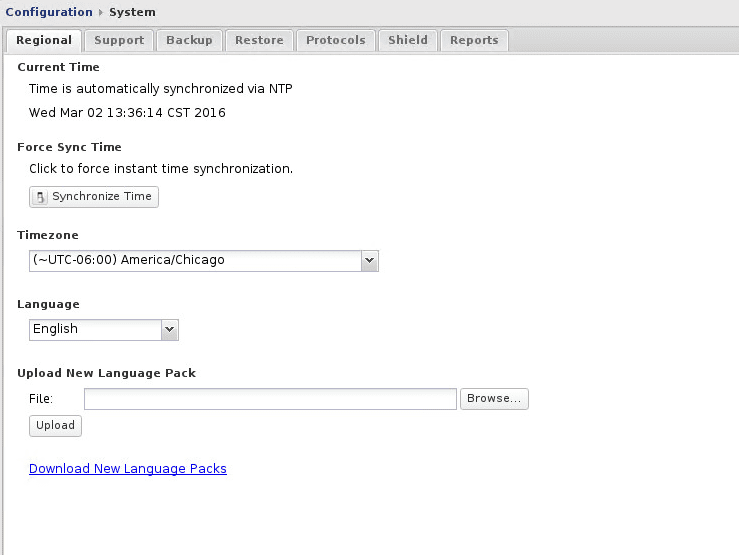Click the Timezone dropdown arrow
Viewport: 739px width, 555px height.
(x=369, y=260)
